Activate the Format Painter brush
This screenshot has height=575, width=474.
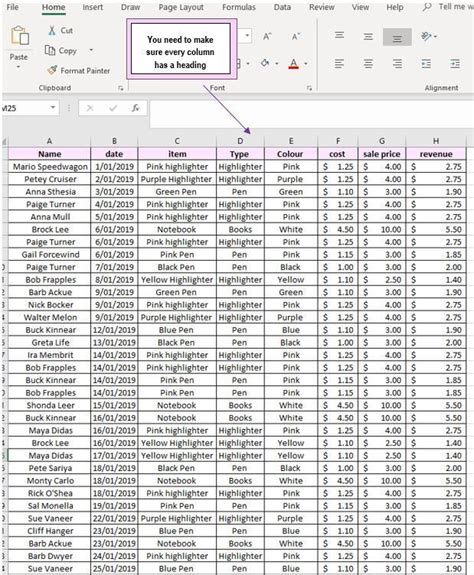point(52,70)
